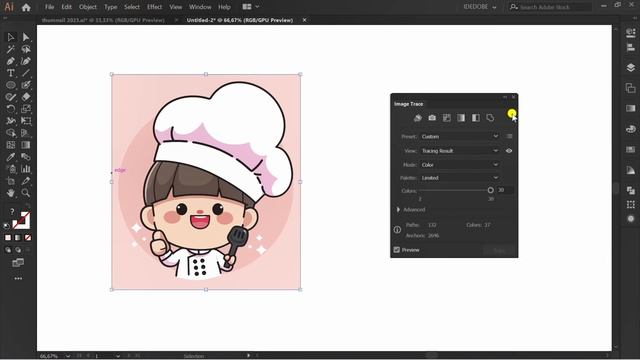Open the Effect menu

(154, 7)
